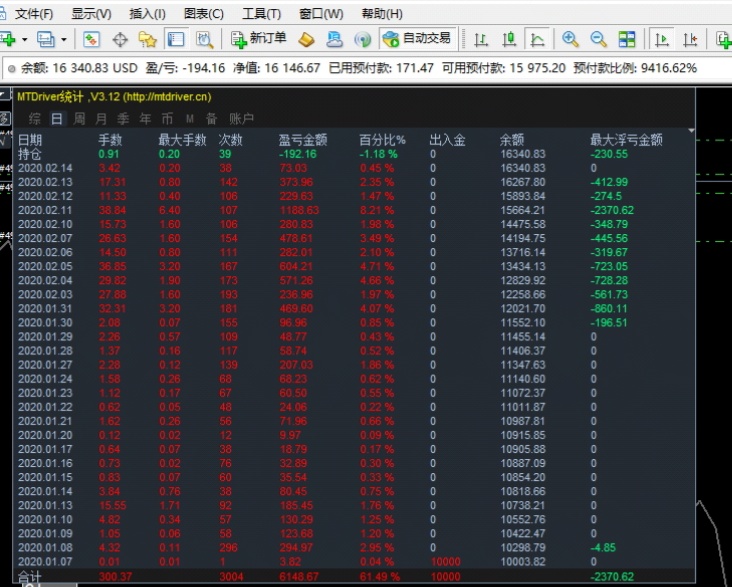Switch chart to candlestick mode
732x587 pixels.
(509, 39)
